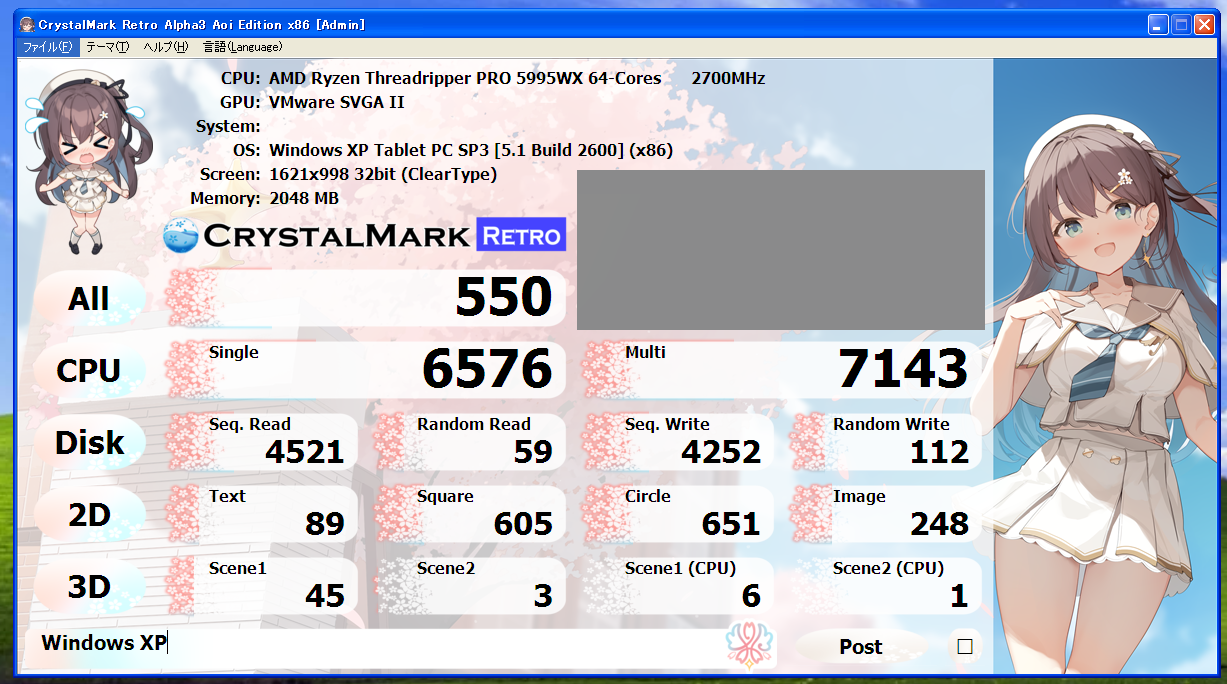The height and width of the screenshot is (684, 1227).
Task: Click the OS Windows XP Tablet PC text
Action: (471, 150)
